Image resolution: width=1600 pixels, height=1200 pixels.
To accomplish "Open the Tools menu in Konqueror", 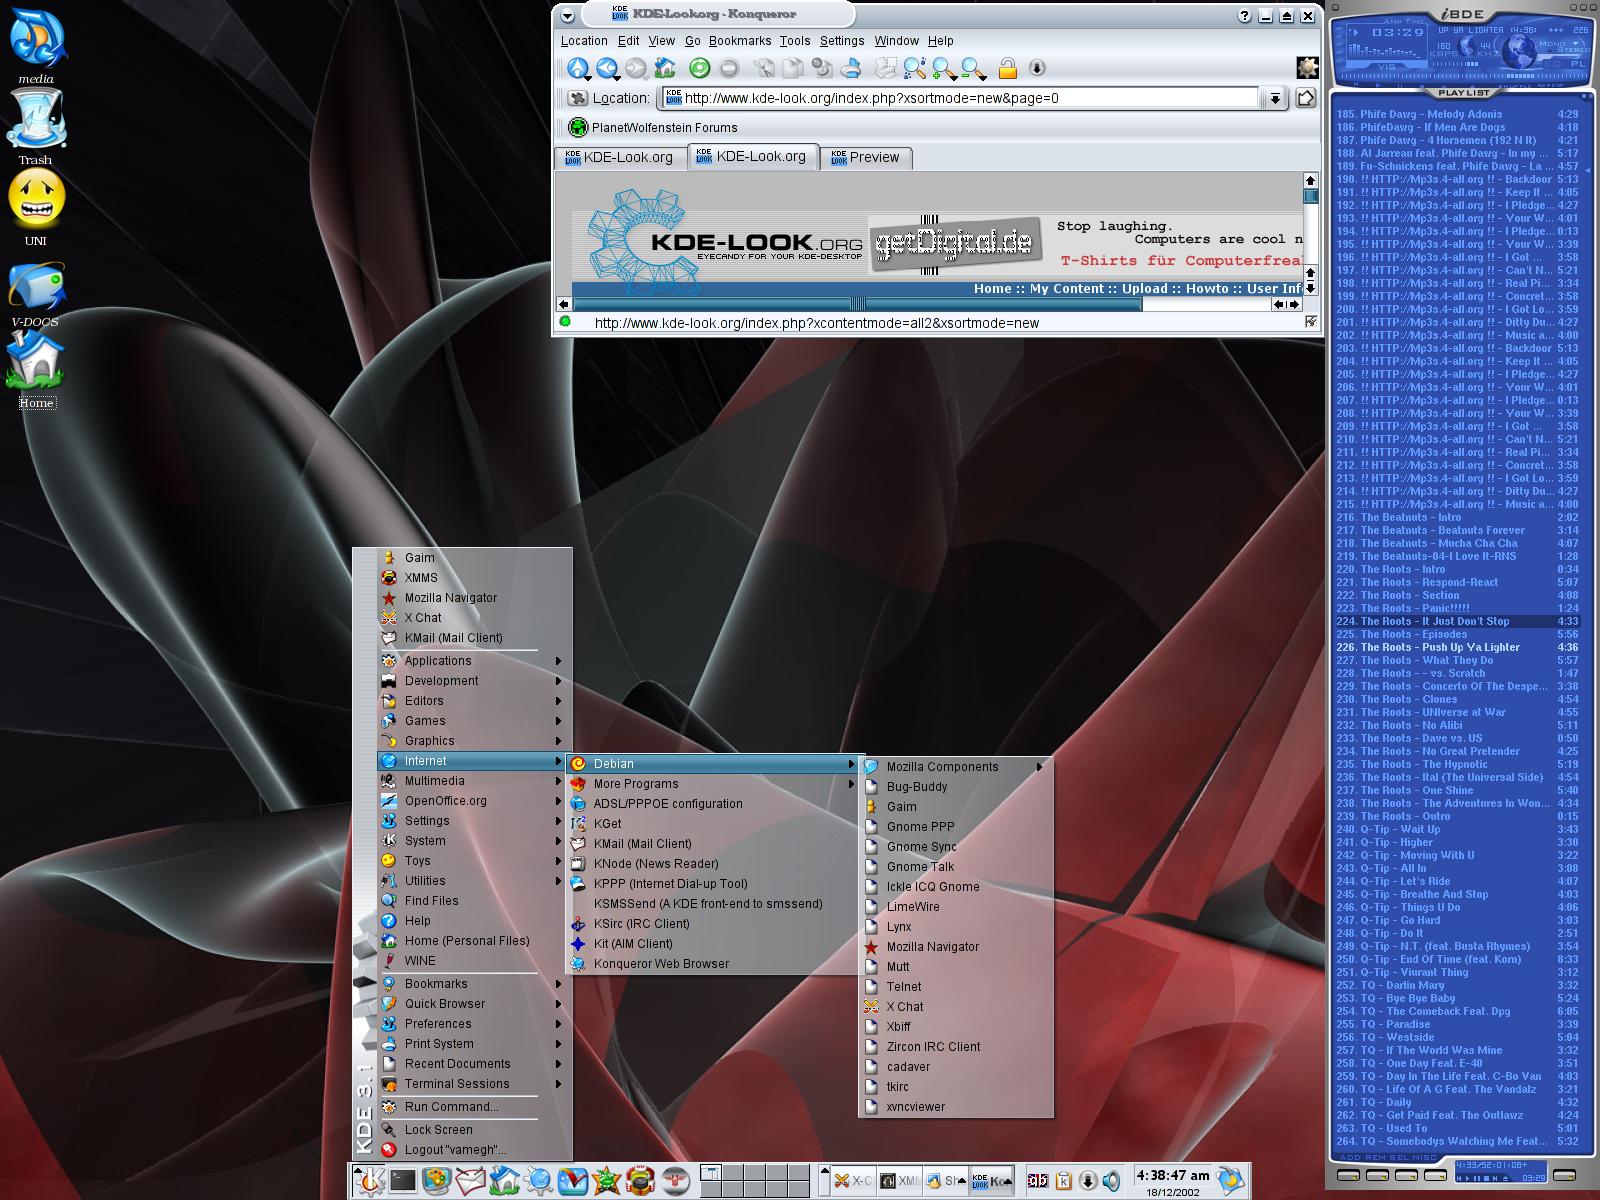I will coord(795,41).
